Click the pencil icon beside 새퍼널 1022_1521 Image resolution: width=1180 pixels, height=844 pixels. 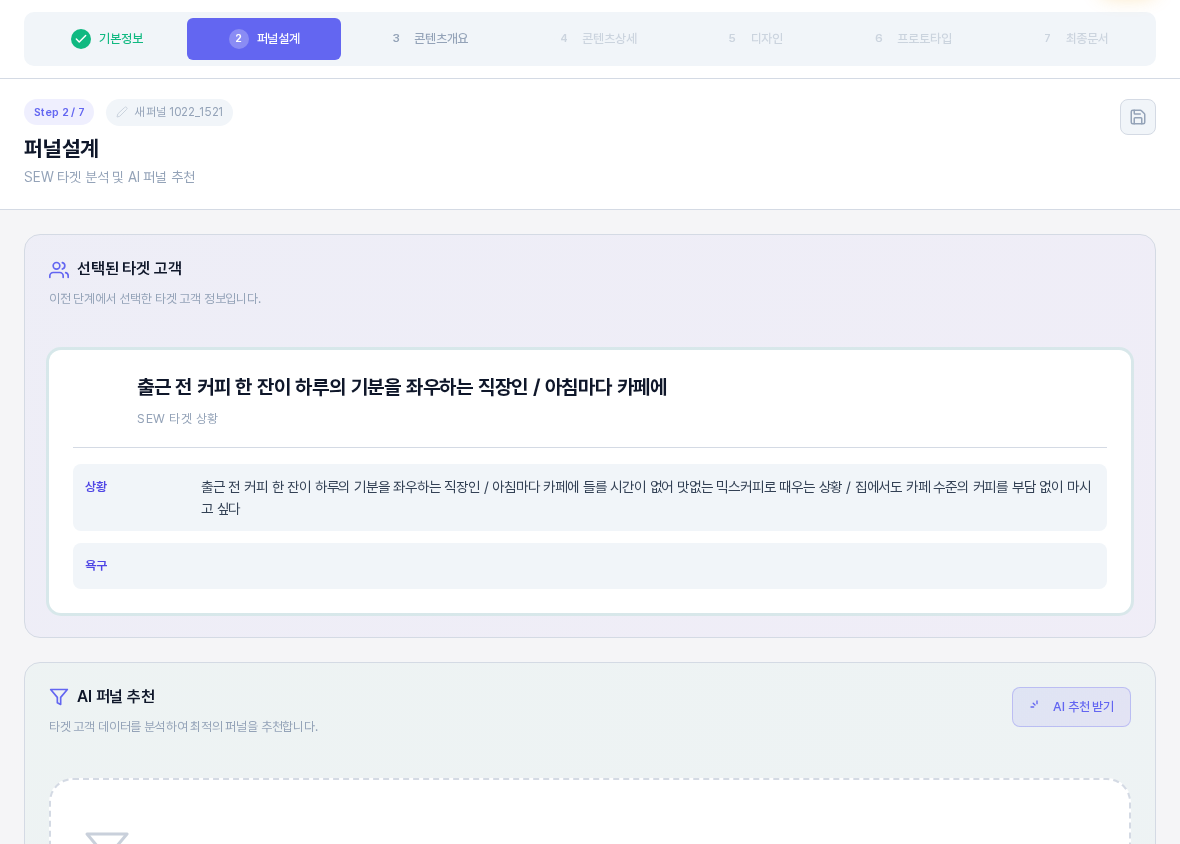(x=121, y=112)
